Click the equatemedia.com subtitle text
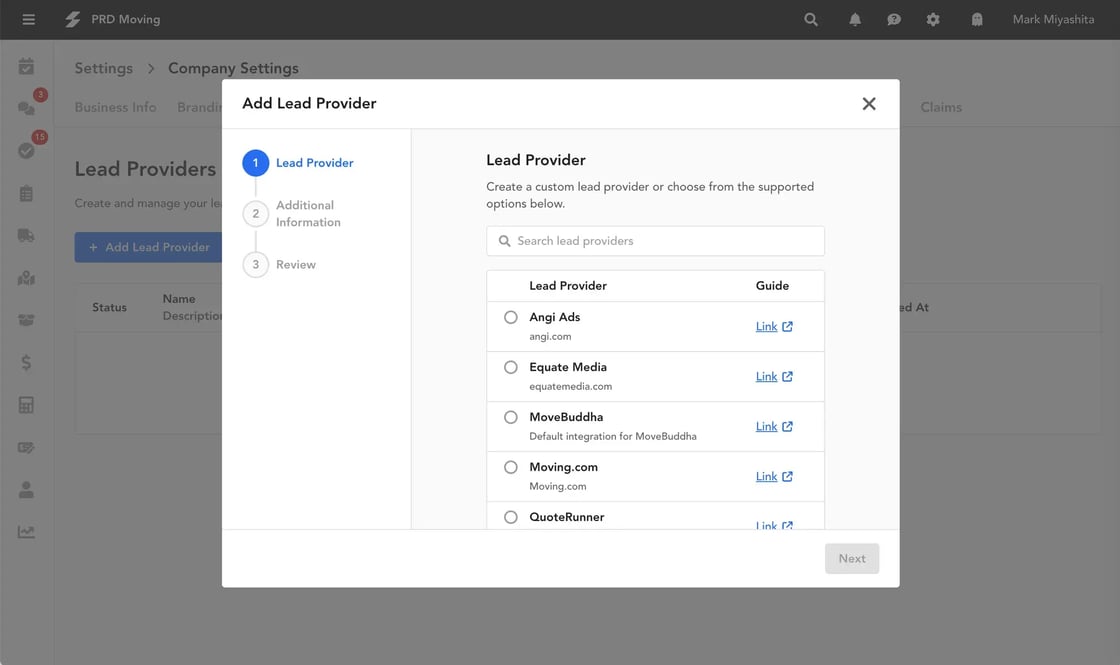Screen dimensions: 1120x665 [571, 386]
